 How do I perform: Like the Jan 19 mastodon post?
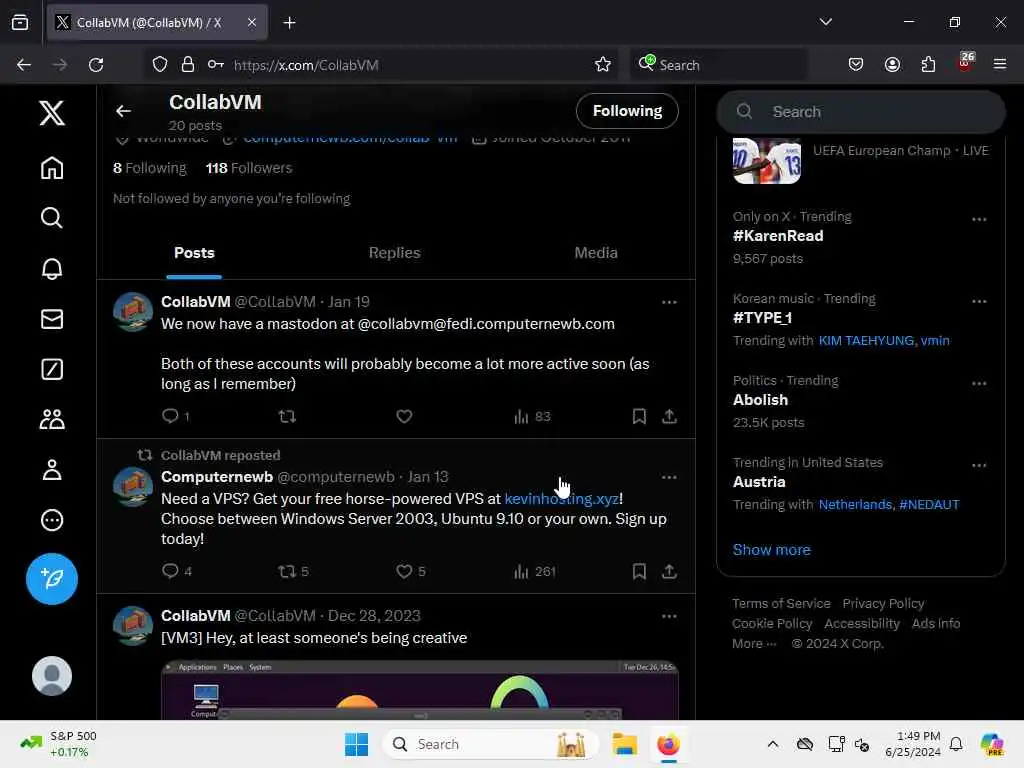tap(404, 416)
